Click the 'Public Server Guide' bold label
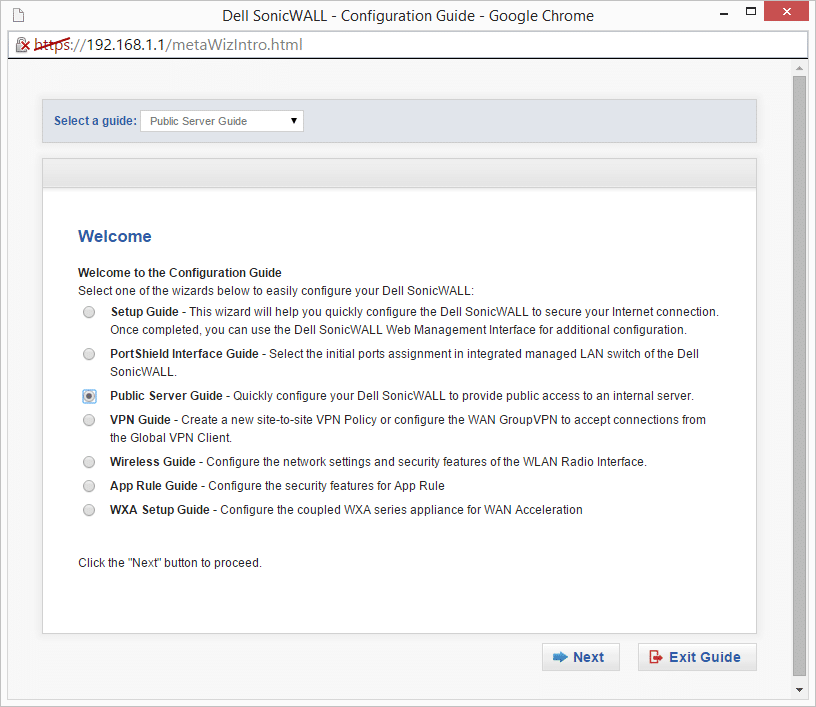This screenshot has width=816, height=707. click(166, 396)
